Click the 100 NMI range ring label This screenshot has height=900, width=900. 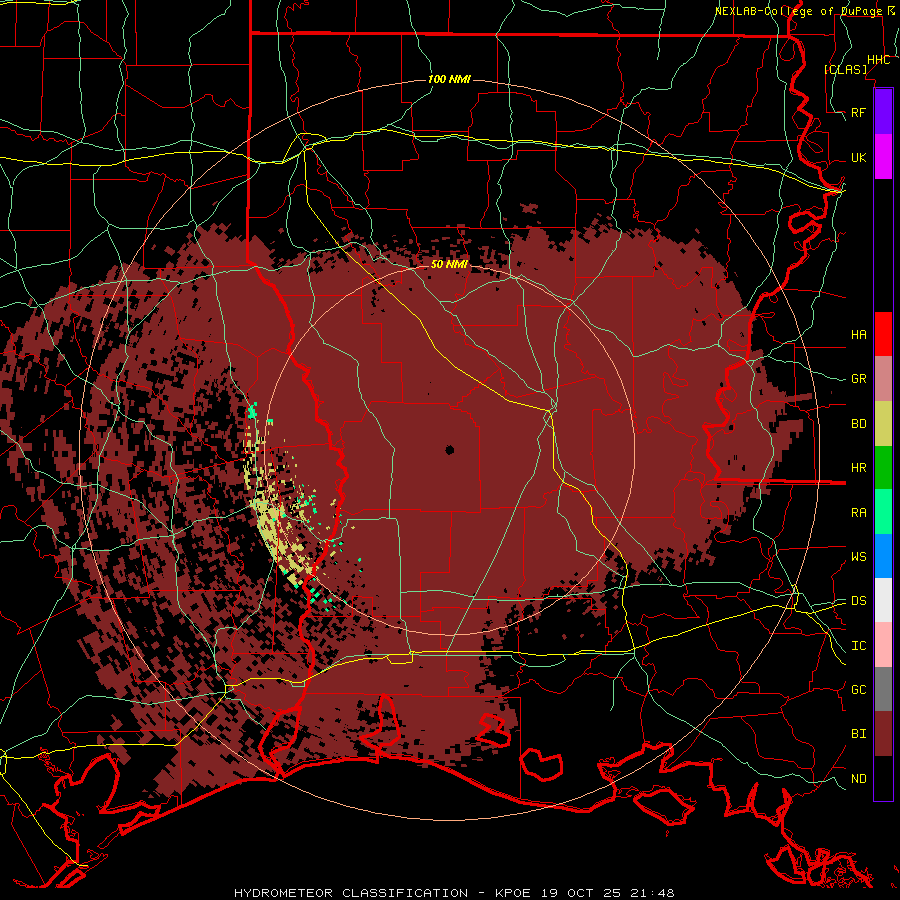pos(449,79)
